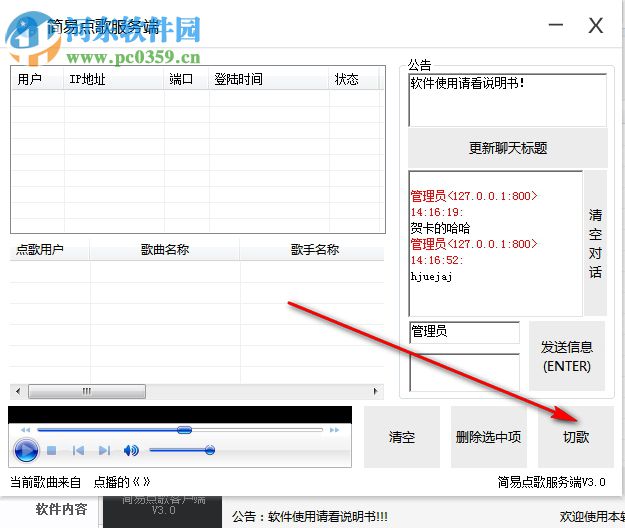Click the volume slider knob
Image resolution: width=625 pixels, height=528 pixels.
[x=210, y=450]
